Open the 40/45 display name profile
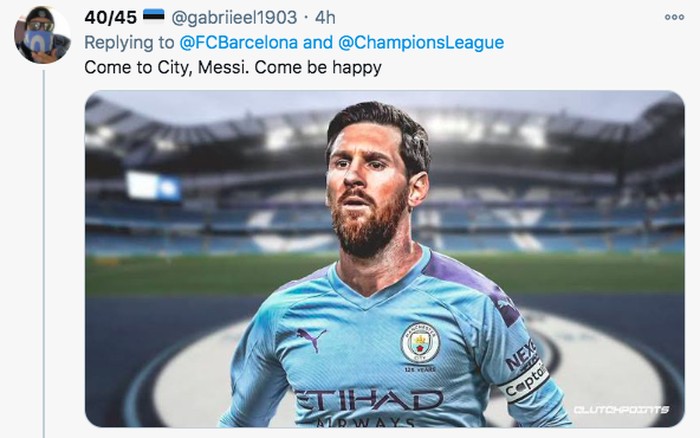Screen dimensions: 700x438 (110, 17)
